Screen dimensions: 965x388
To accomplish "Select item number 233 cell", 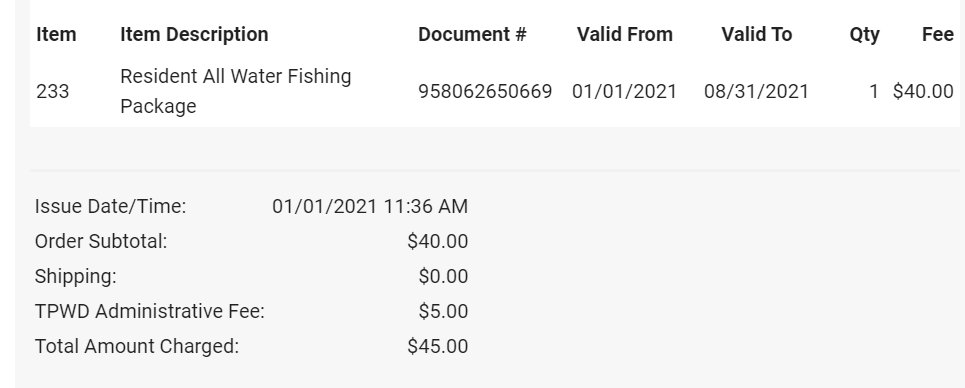I will click(52, 92).
